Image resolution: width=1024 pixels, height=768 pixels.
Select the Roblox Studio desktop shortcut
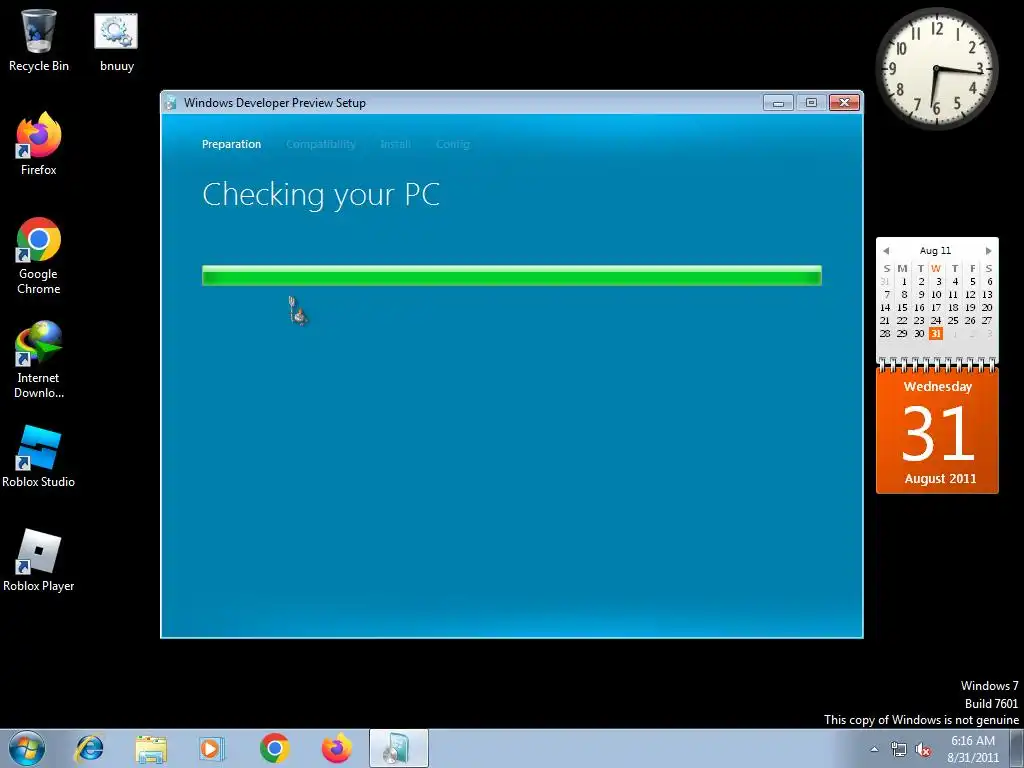[x=39, y=456]
